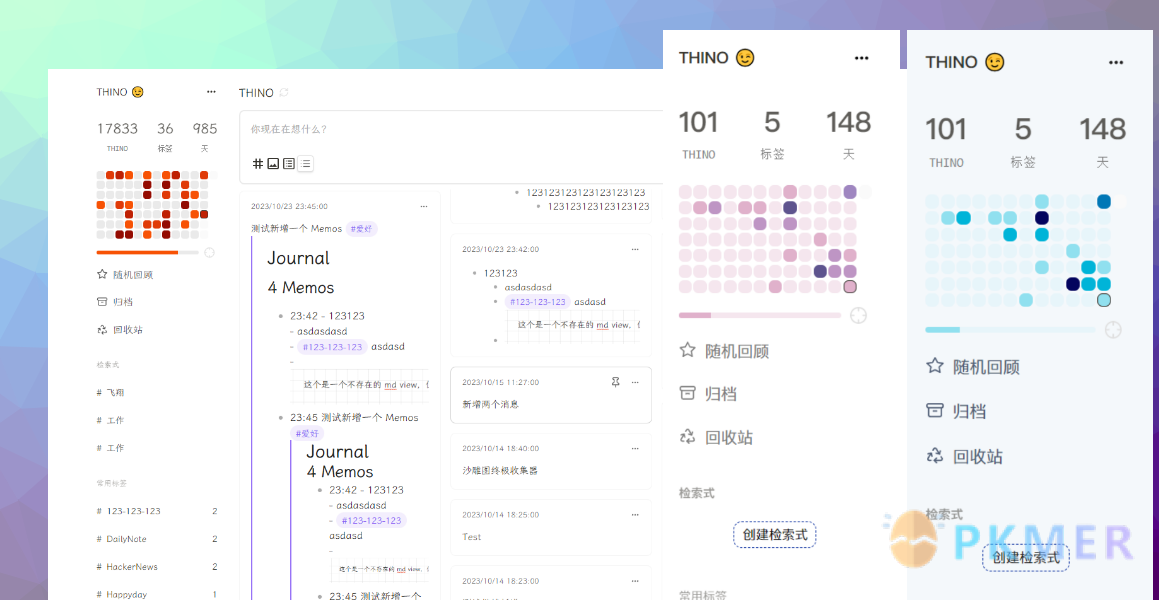Click the recycle icon in orange sidebar
Image resolution: width=1159 pixels, height=600 pixels.
click(102, 330)
